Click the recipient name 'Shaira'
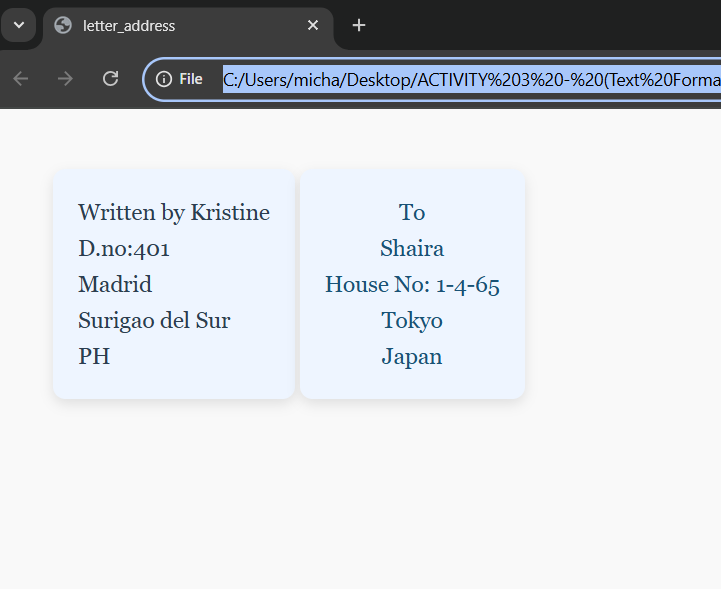This screenshot has width=721, height=589. [x=412, y=248]
